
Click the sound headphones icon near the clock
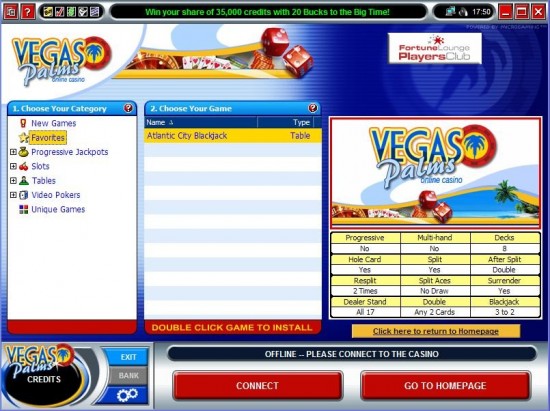point(463,12)
